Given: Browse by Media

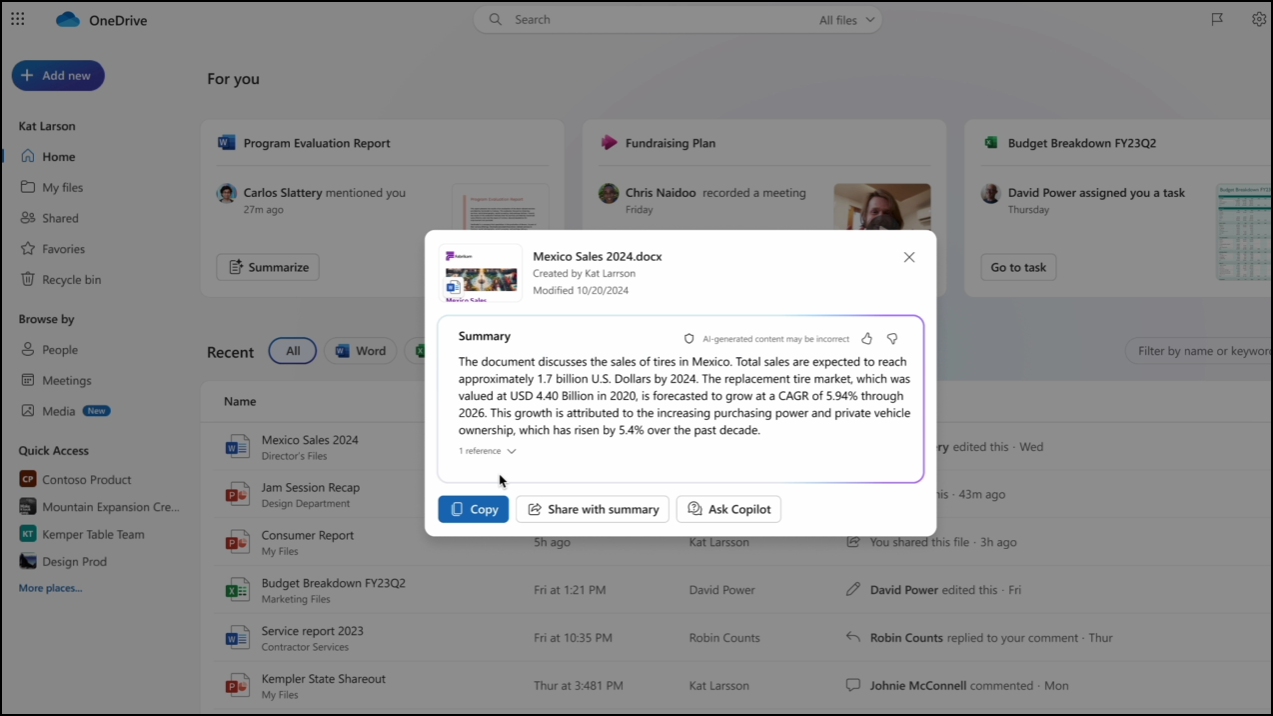Looking at the screenshot, I should click(58, 411).
